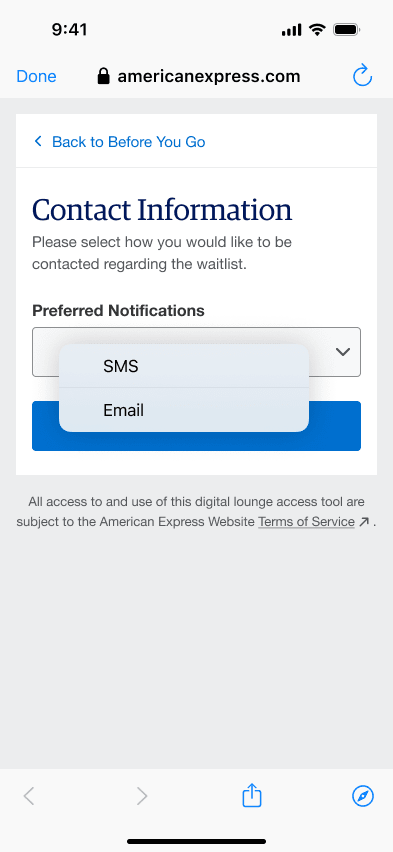Screen dimensions: 393x852
Task: Reload the page with the refresh icon
Action: tap(362, 76)
